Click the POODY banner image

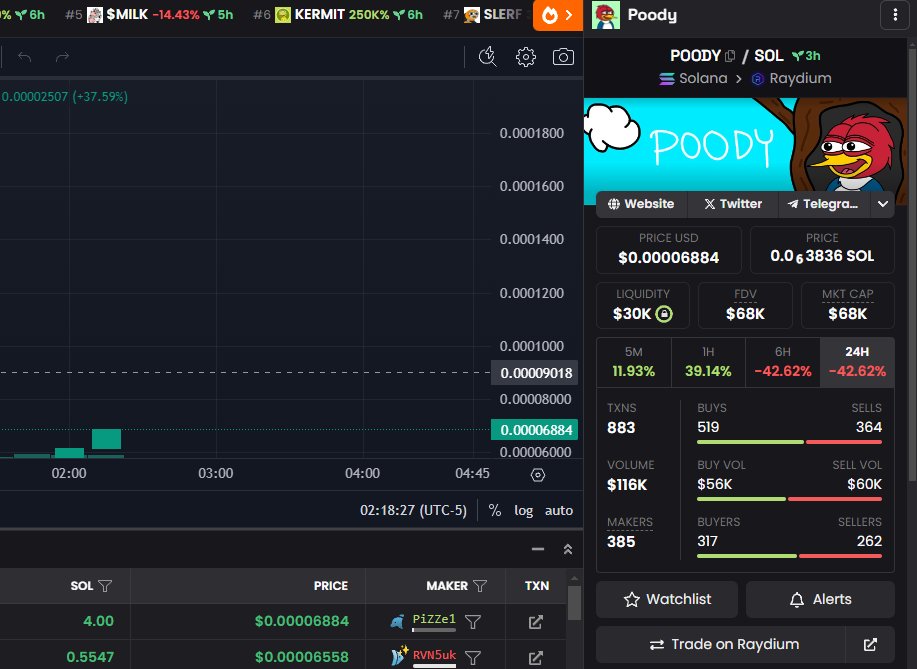coord(746,151)
